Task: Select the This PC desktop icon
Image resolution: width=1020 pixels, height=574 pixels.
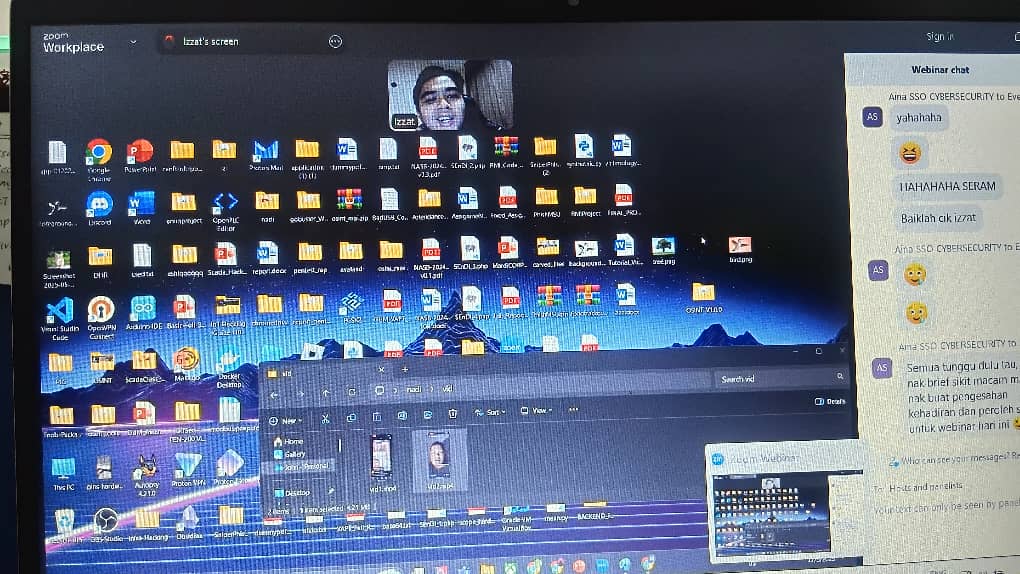Action: click(x=63, y=473)
